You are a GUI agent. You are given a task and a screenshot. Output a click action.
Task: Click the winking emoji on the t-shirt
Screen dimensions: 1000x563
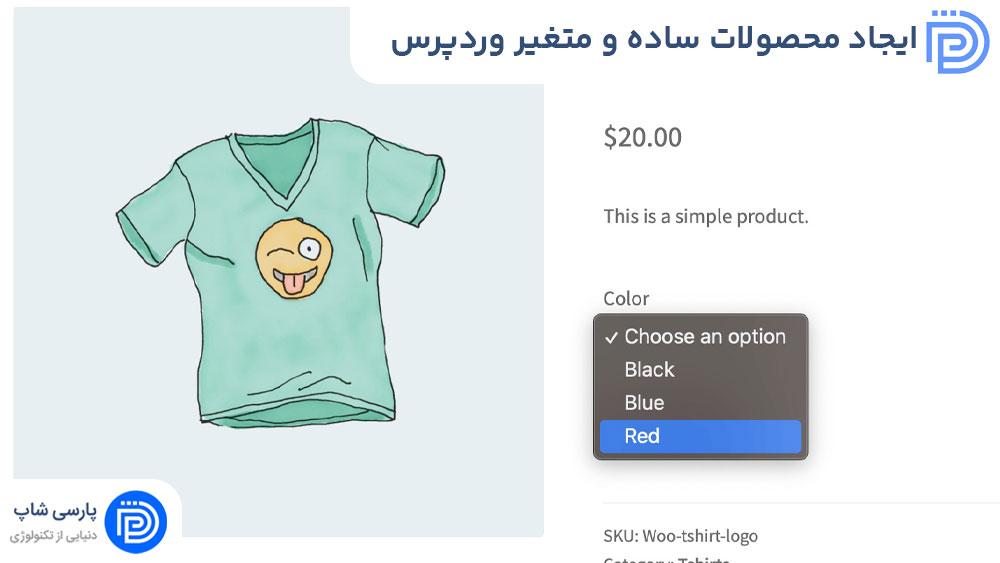point(294,259)
